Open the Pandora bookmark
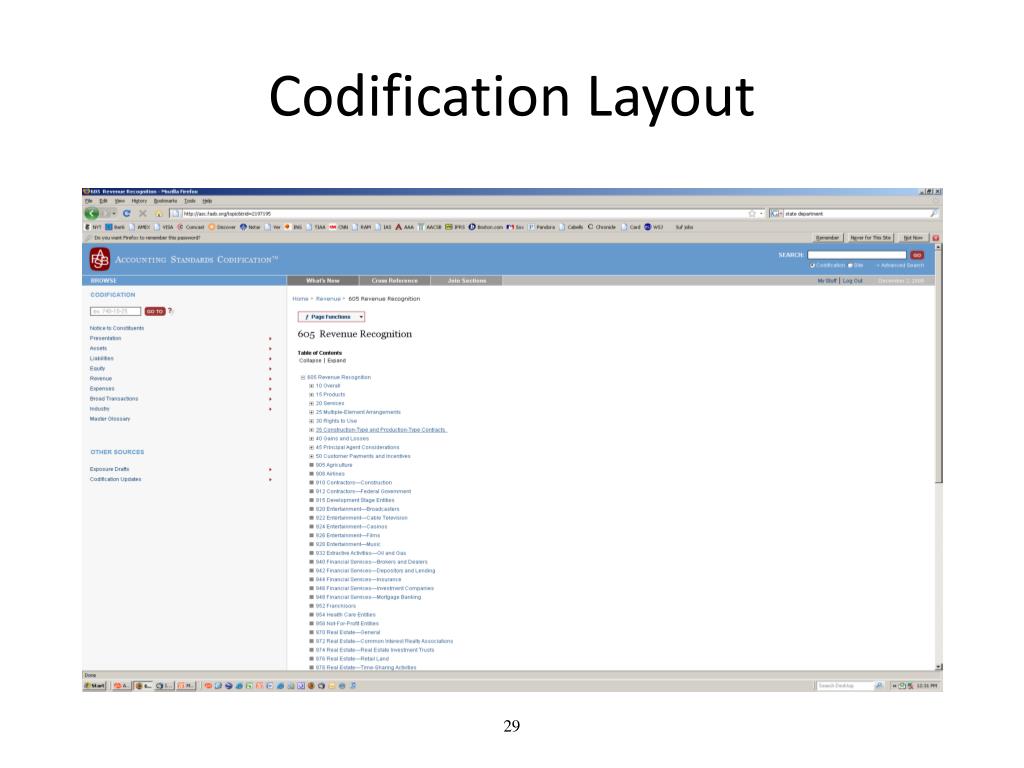This screenshot has width=1024, height=768. 542,227
